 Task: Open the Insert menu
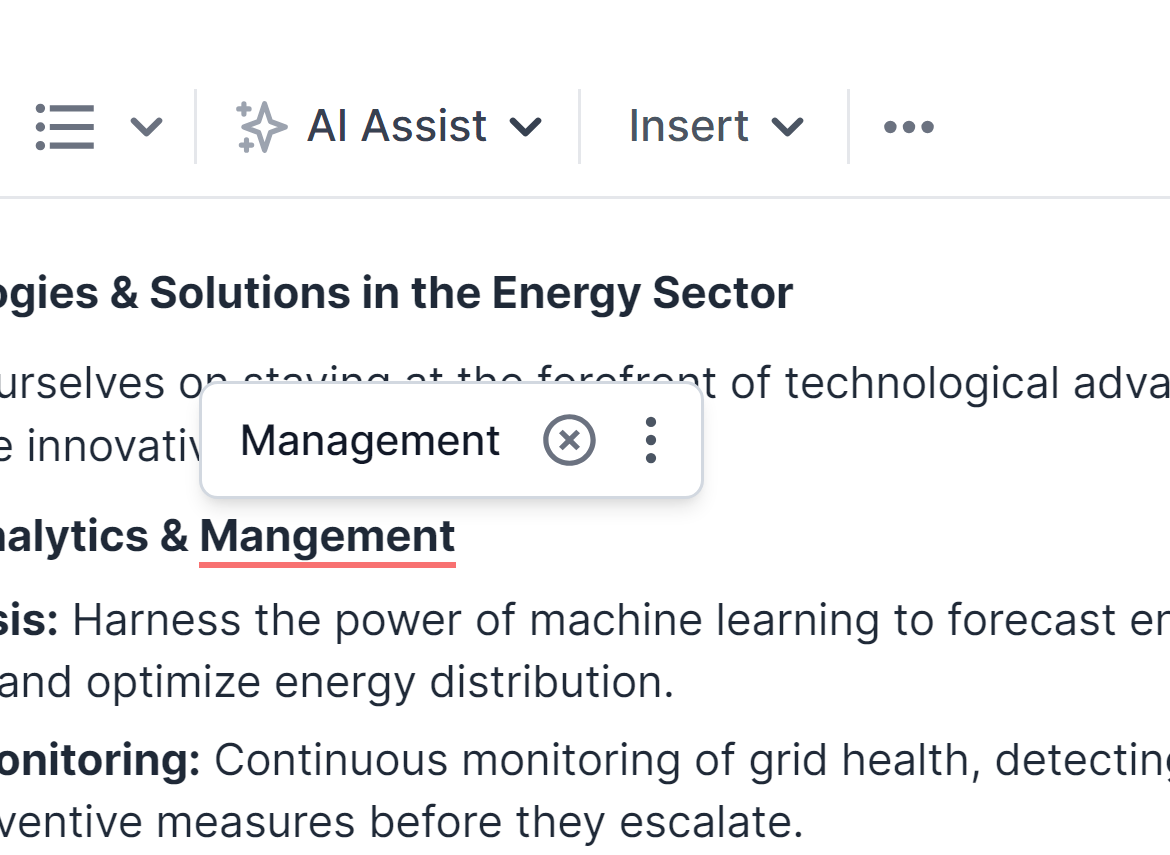tap(689, 127)
